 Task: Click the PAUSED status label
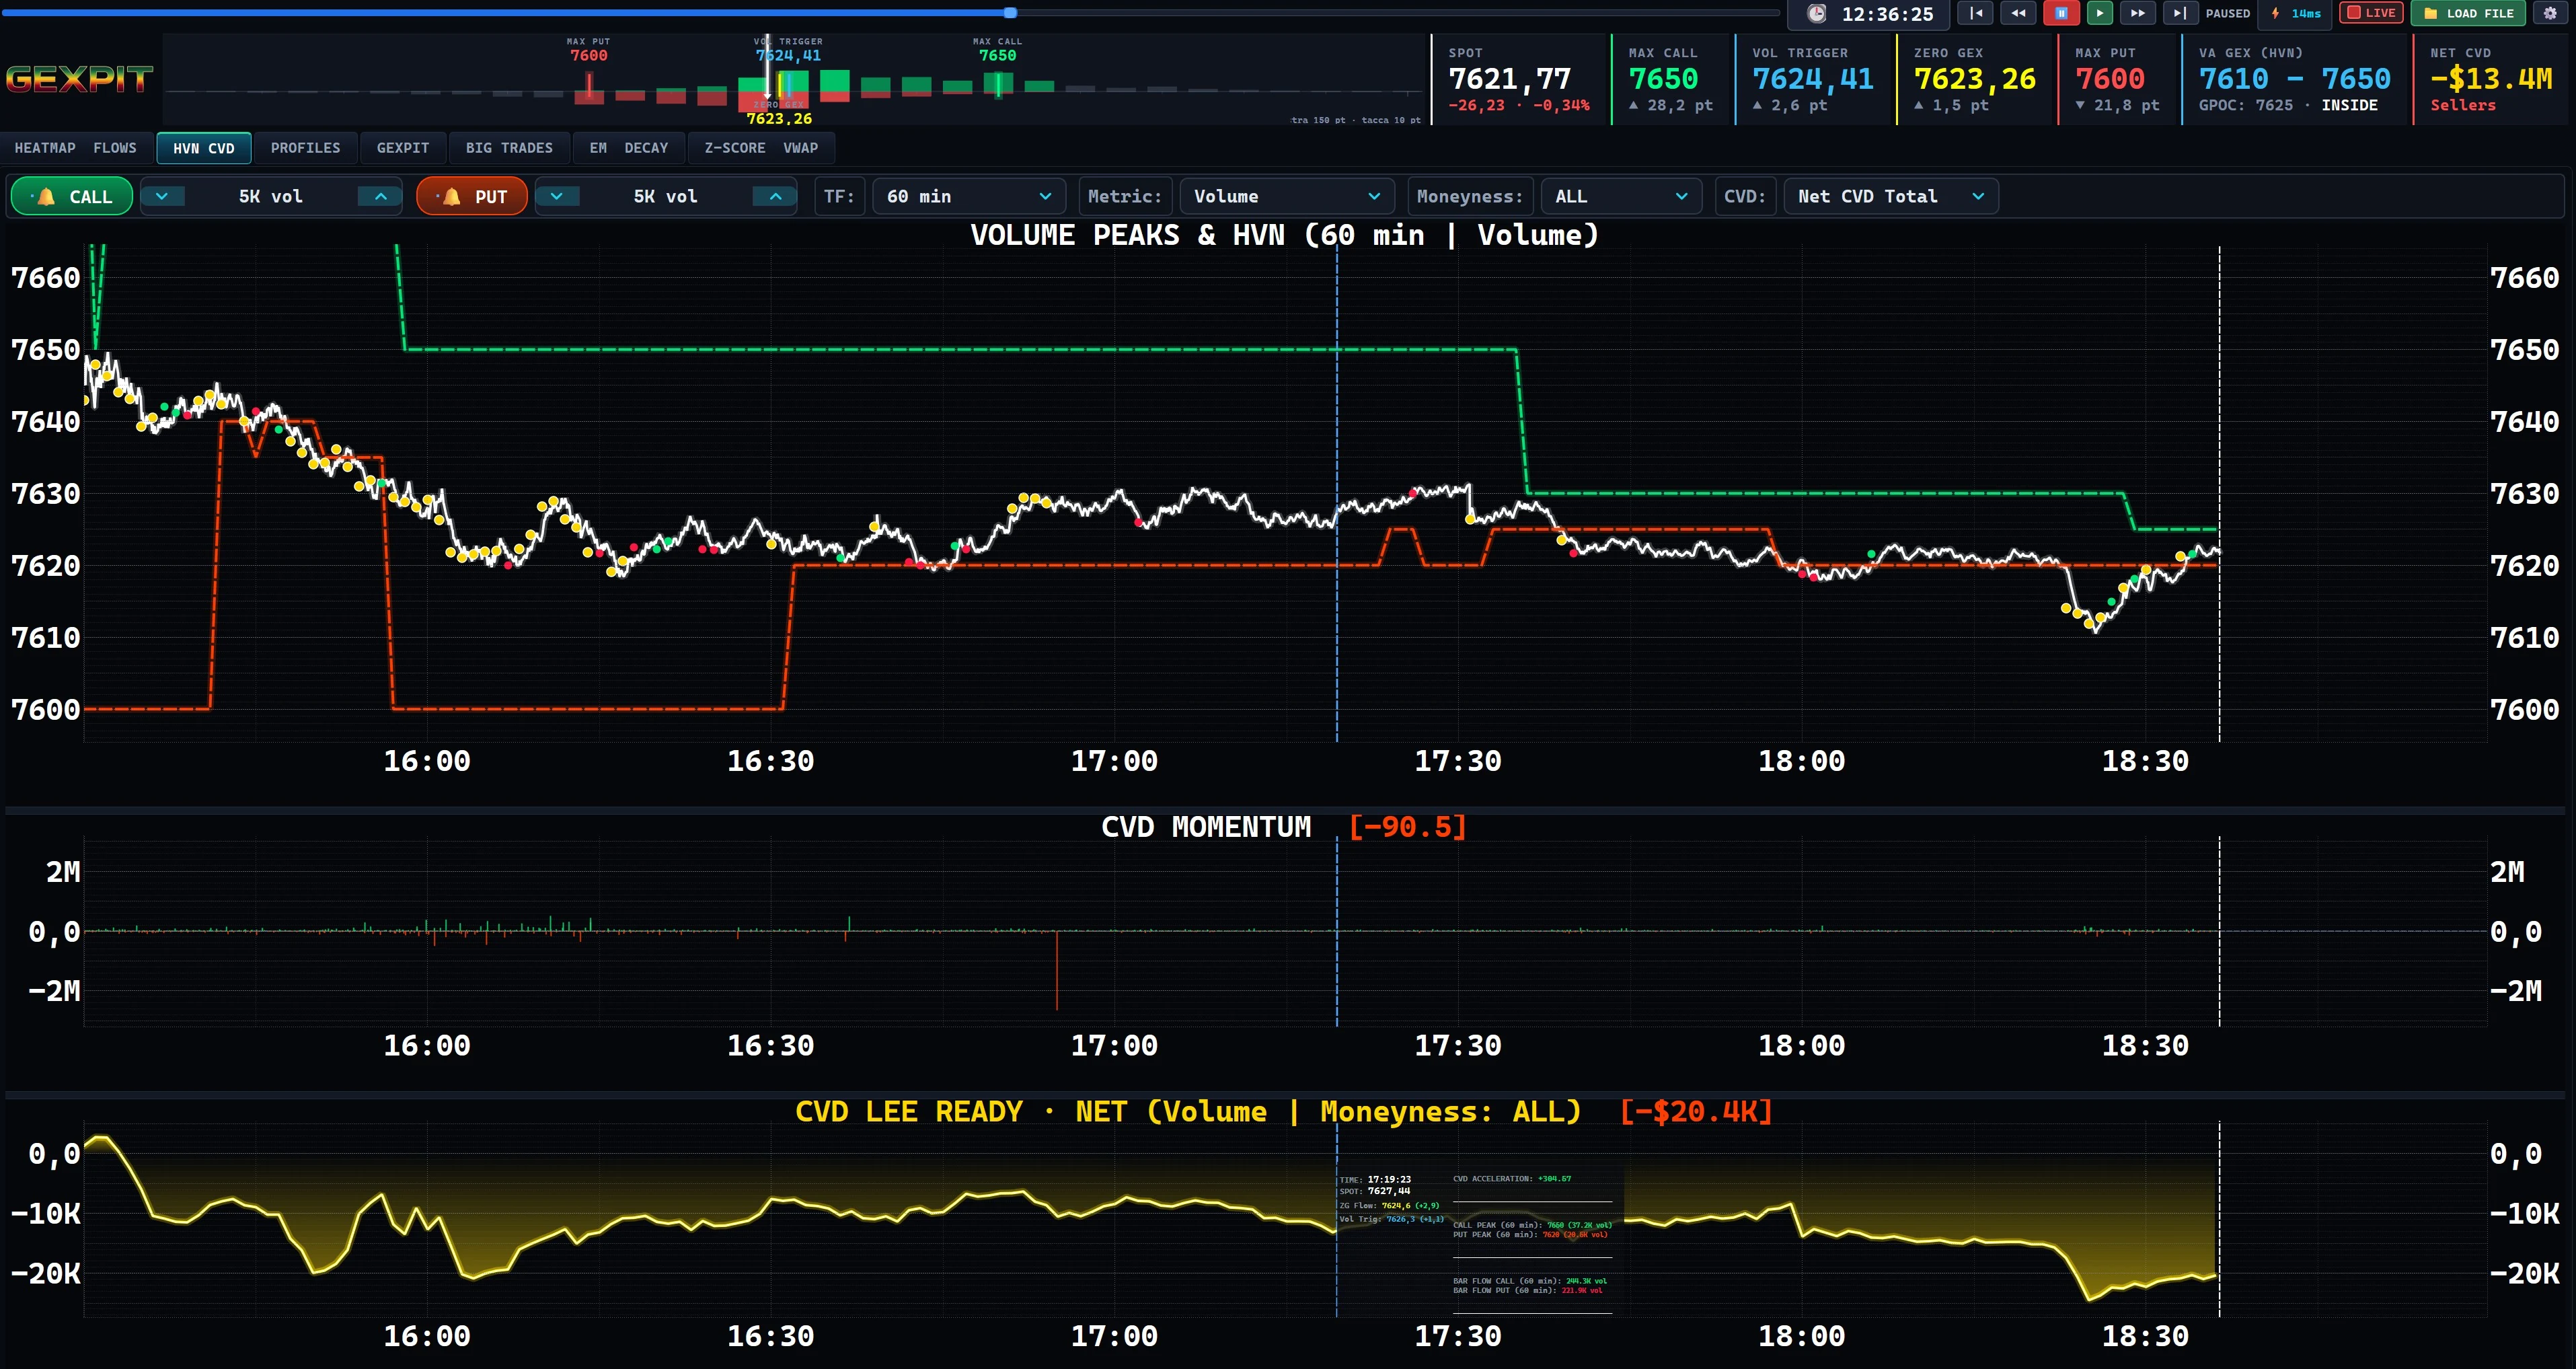click(2228, 13)
